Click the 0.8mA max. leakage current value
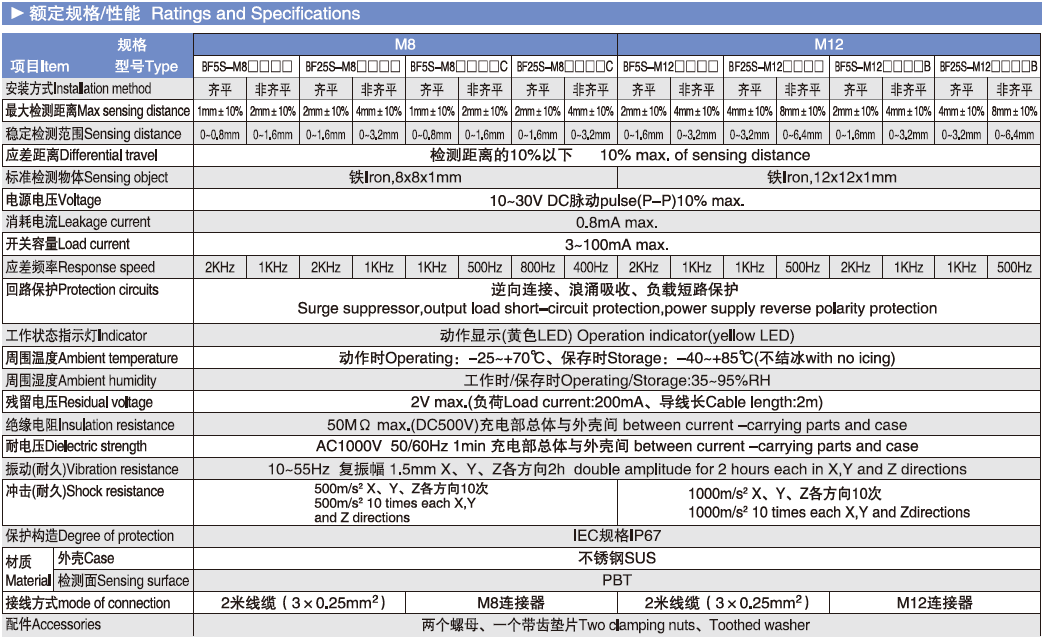Image resolution: width=1045 pixels, height=640 pixels. point(616,222)
